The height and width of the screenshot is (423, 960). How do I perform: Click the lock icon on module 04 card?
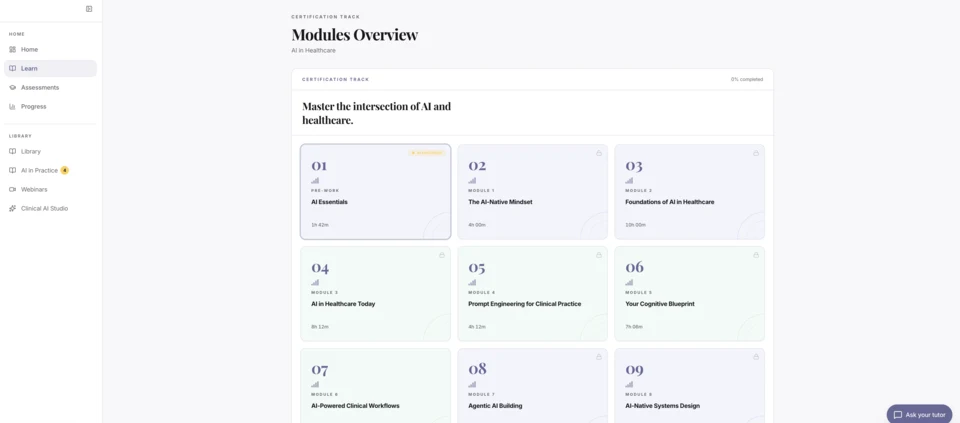(x=441, y=255)
